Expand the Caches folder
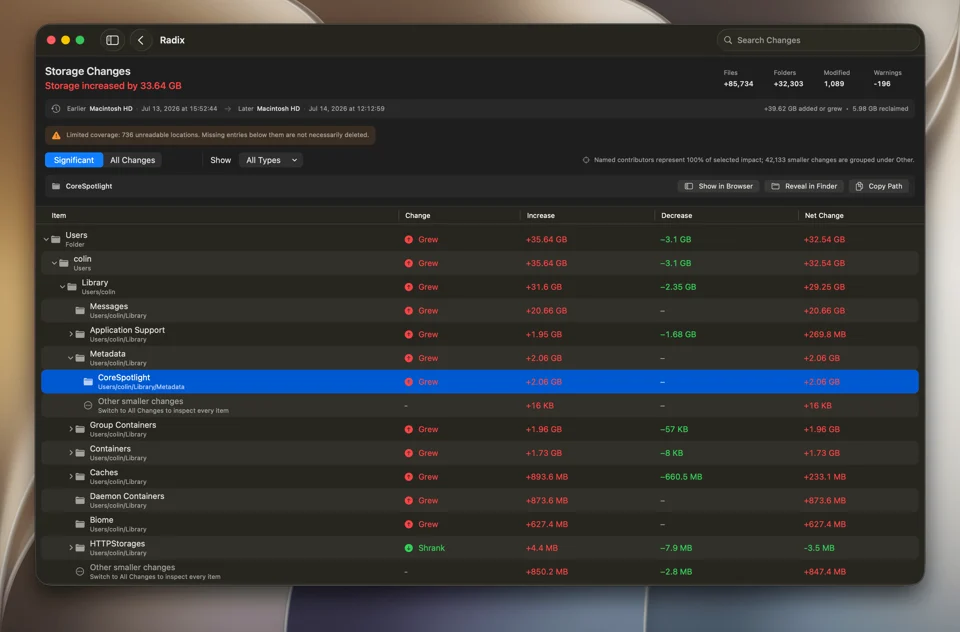Image resolution: width=960 pixels, height=632 pixels. [x=70, y=476]
